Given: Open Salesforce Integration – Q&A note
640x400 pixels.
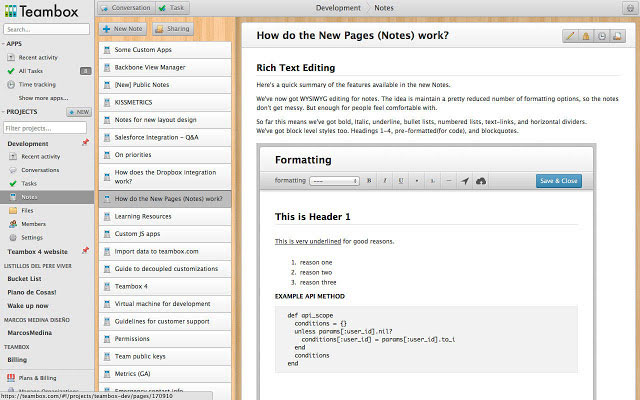Looking at the screenshot, I should pos(165,138).
